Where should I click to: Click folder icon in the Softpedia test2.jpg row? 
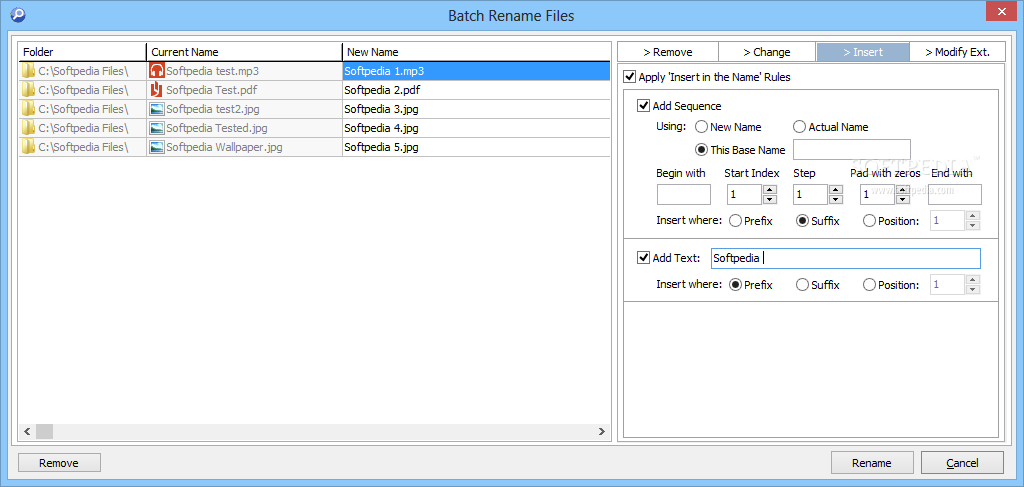(28, 108)
